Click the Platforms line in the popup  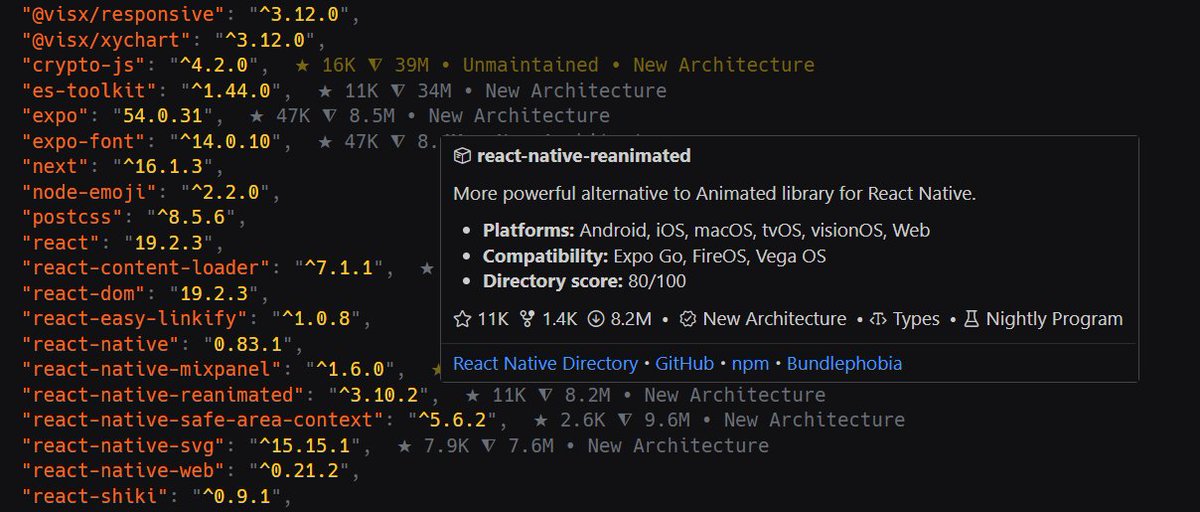[707, 230]
